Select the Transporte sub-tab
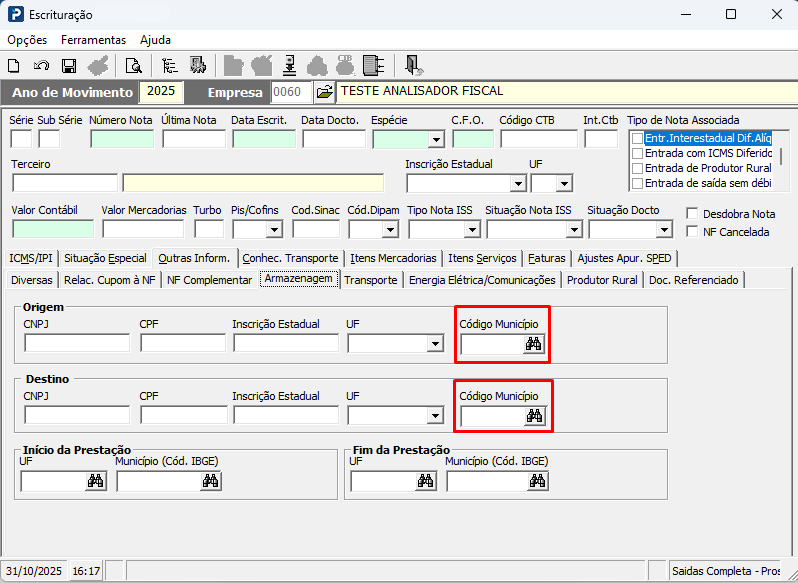Screen dimensions: 798x583 tap(370, 280)
